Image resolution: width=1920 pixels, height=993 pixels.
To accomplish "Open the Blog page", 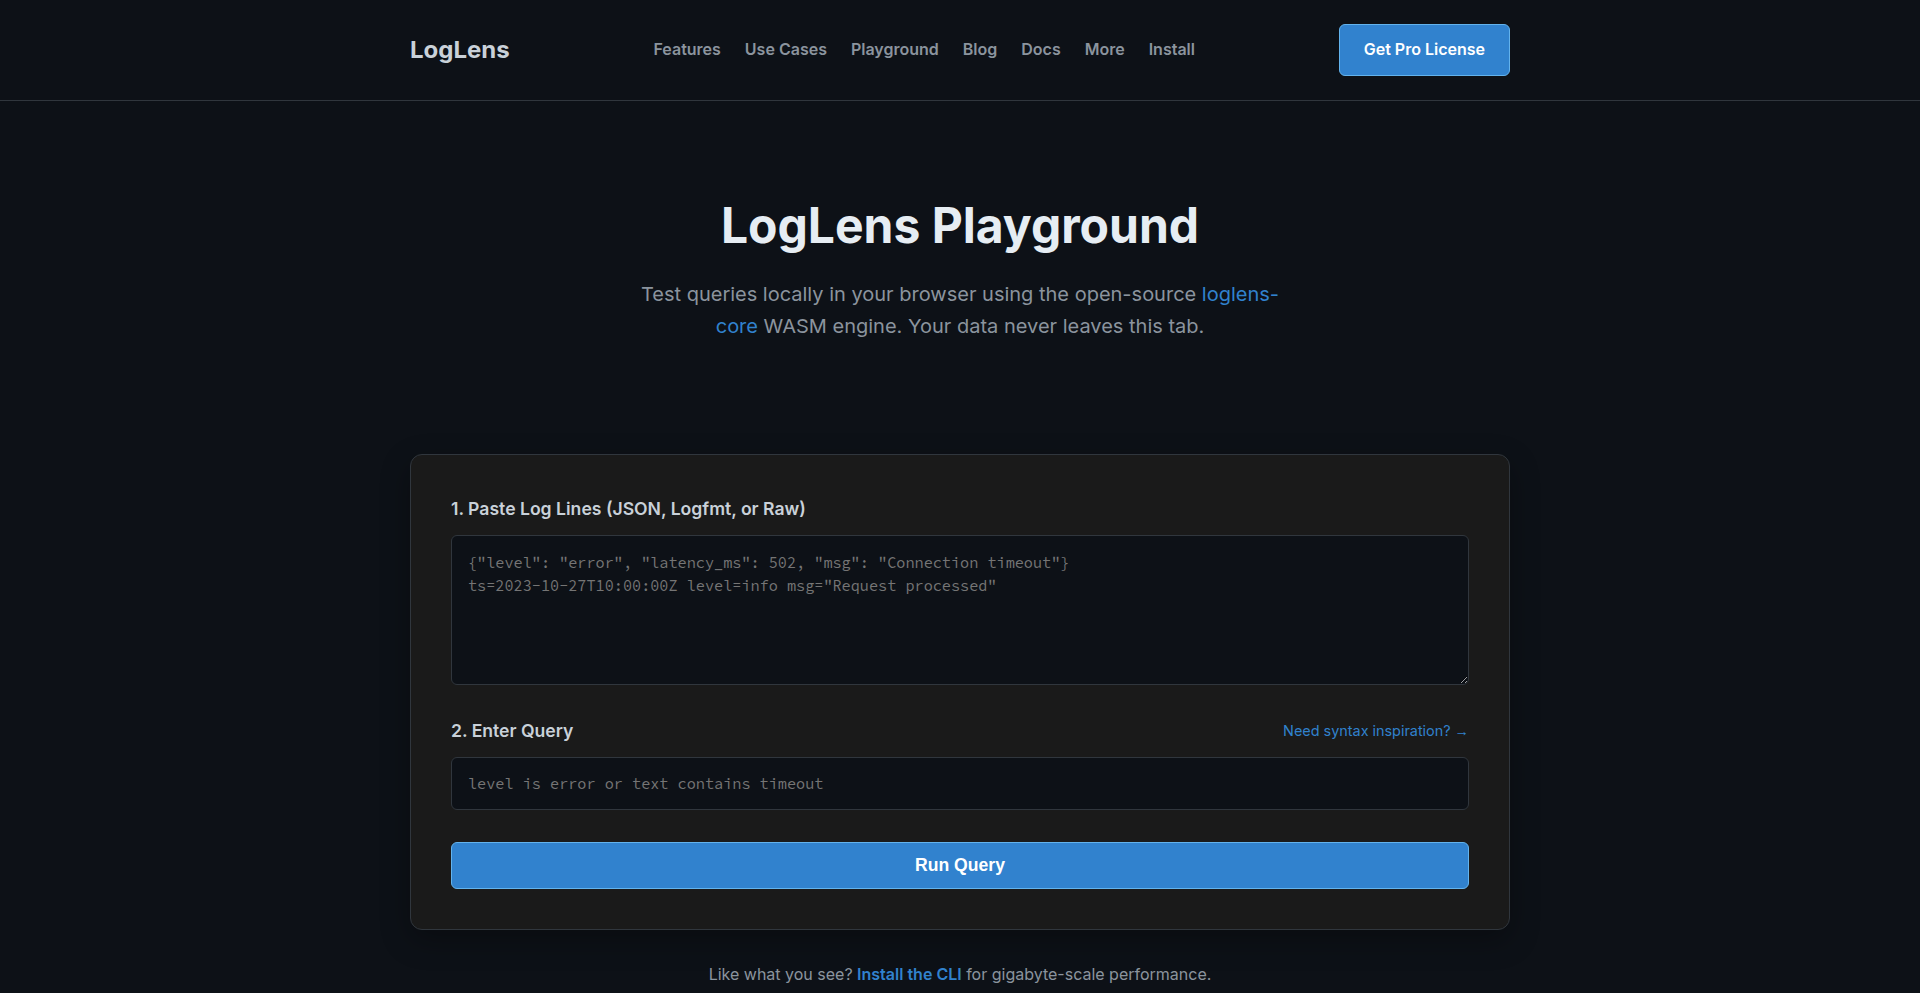I will click(x=979, y=49).
